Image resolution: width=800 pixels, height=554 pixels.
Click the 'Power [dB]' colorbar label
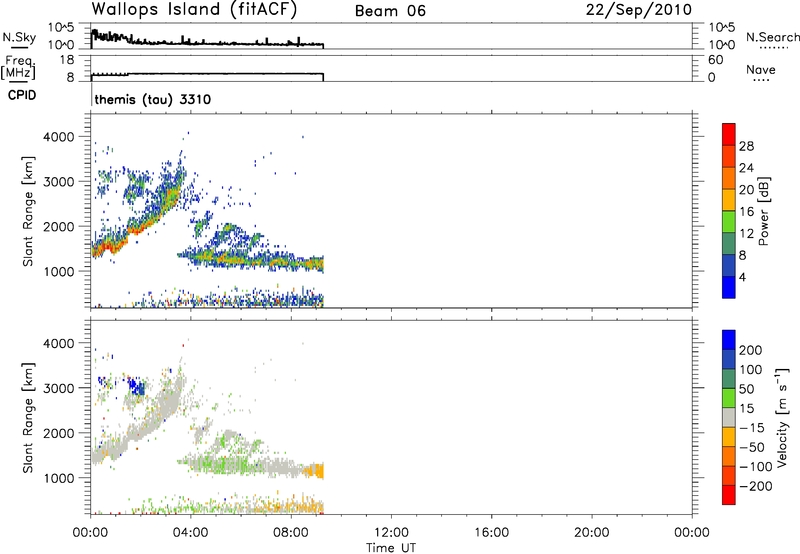(763, 211)
